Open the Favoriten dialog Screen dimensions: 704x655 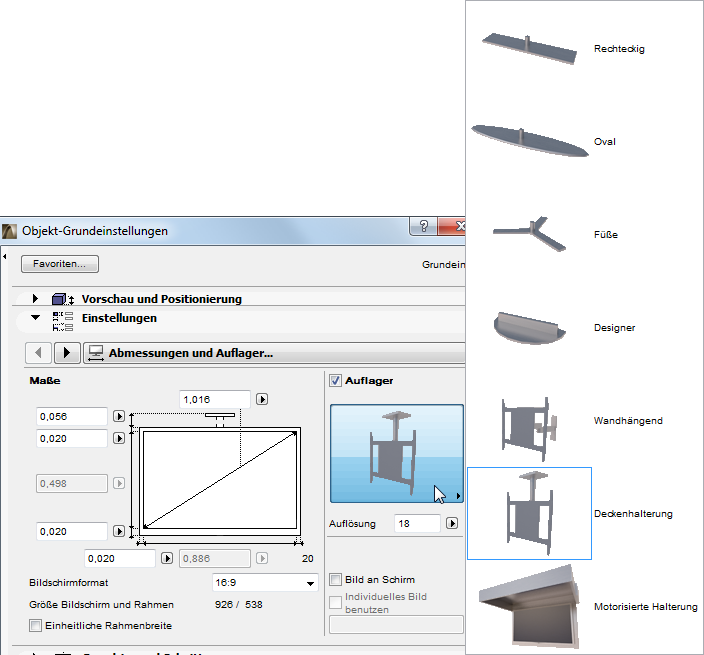click(x=60, y=264)
